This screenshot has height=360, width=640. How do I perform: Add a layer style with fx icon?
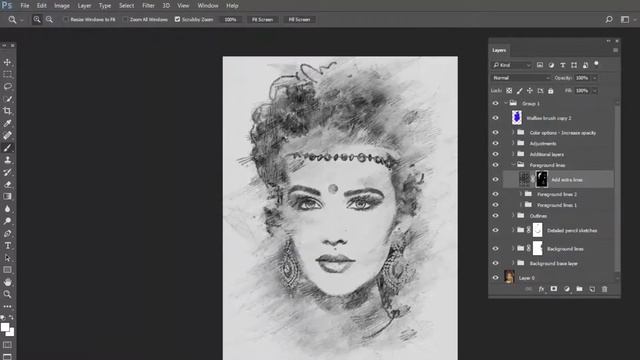coord(541,289)
